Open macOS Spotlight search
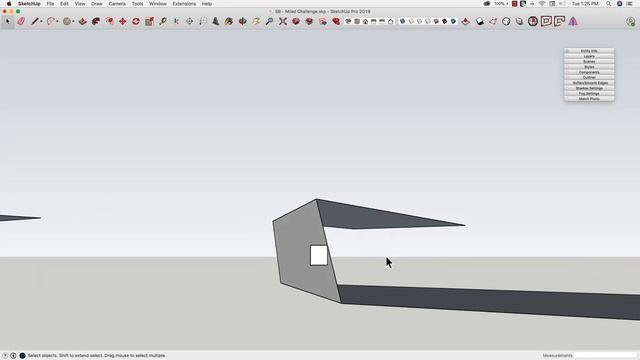 point(608,4)
